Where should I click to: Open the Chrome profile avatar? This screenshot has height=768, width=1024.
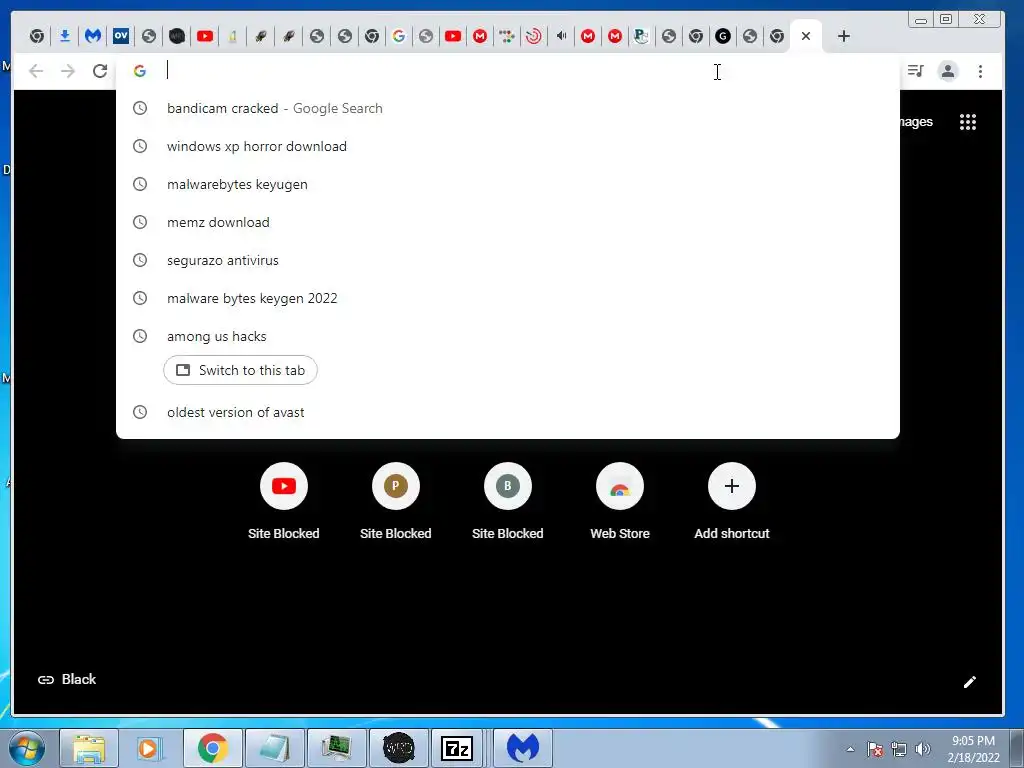948,71
